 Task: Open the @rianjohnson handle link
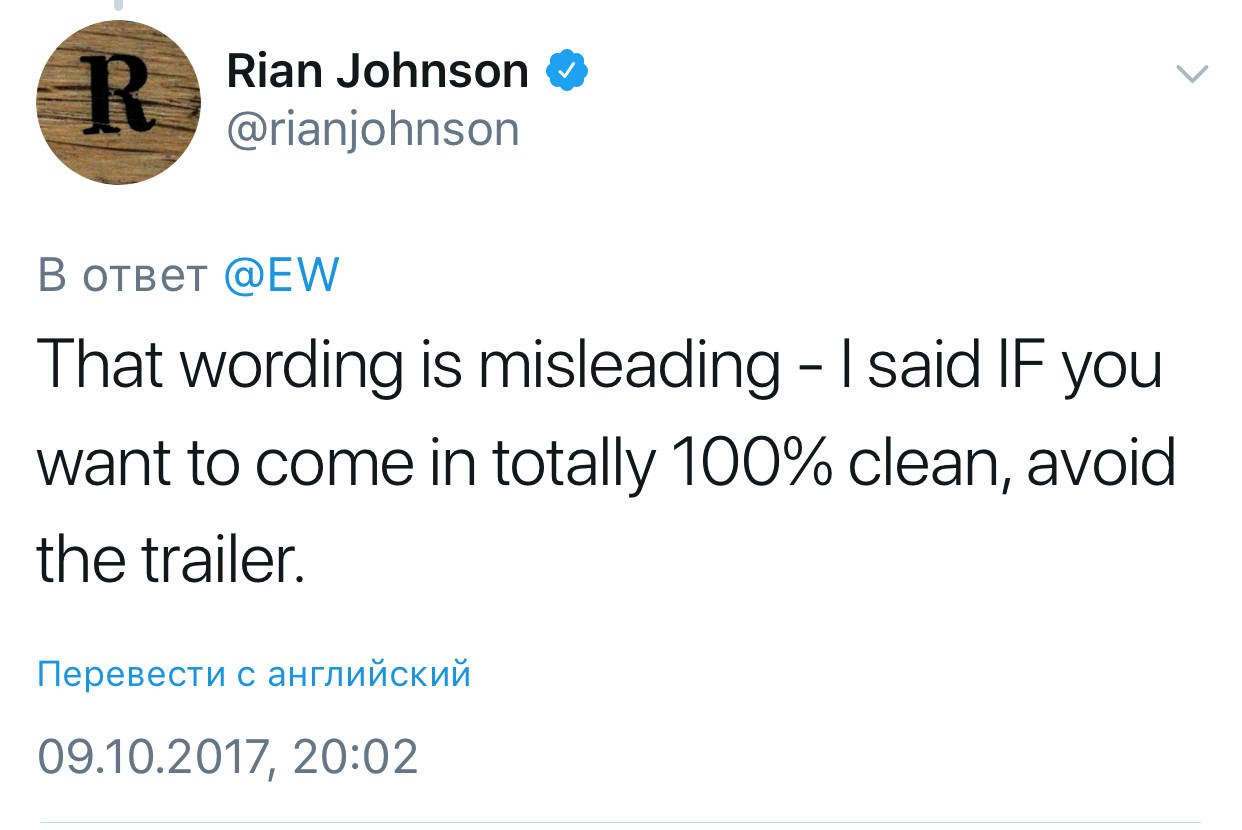pyautogui.click(x=374, y=129)
